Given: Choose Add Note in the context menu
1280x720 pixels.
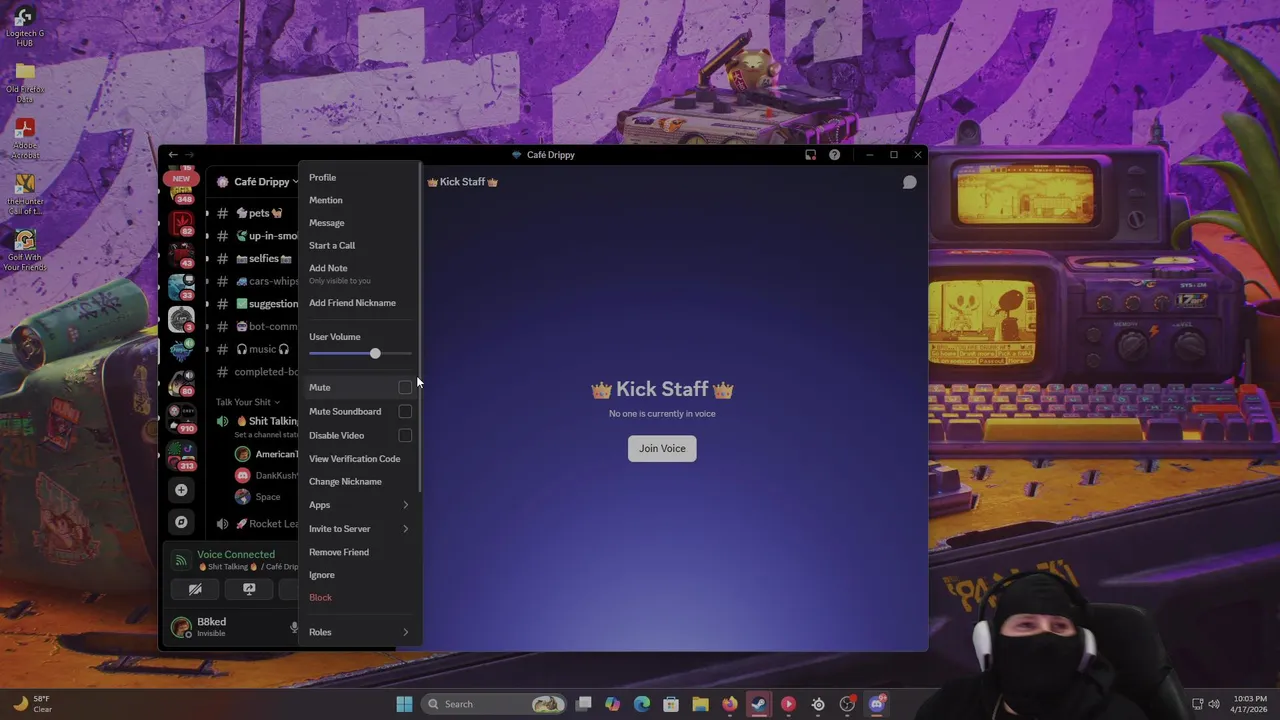Looking at the screenshot, I should [359, 273].
